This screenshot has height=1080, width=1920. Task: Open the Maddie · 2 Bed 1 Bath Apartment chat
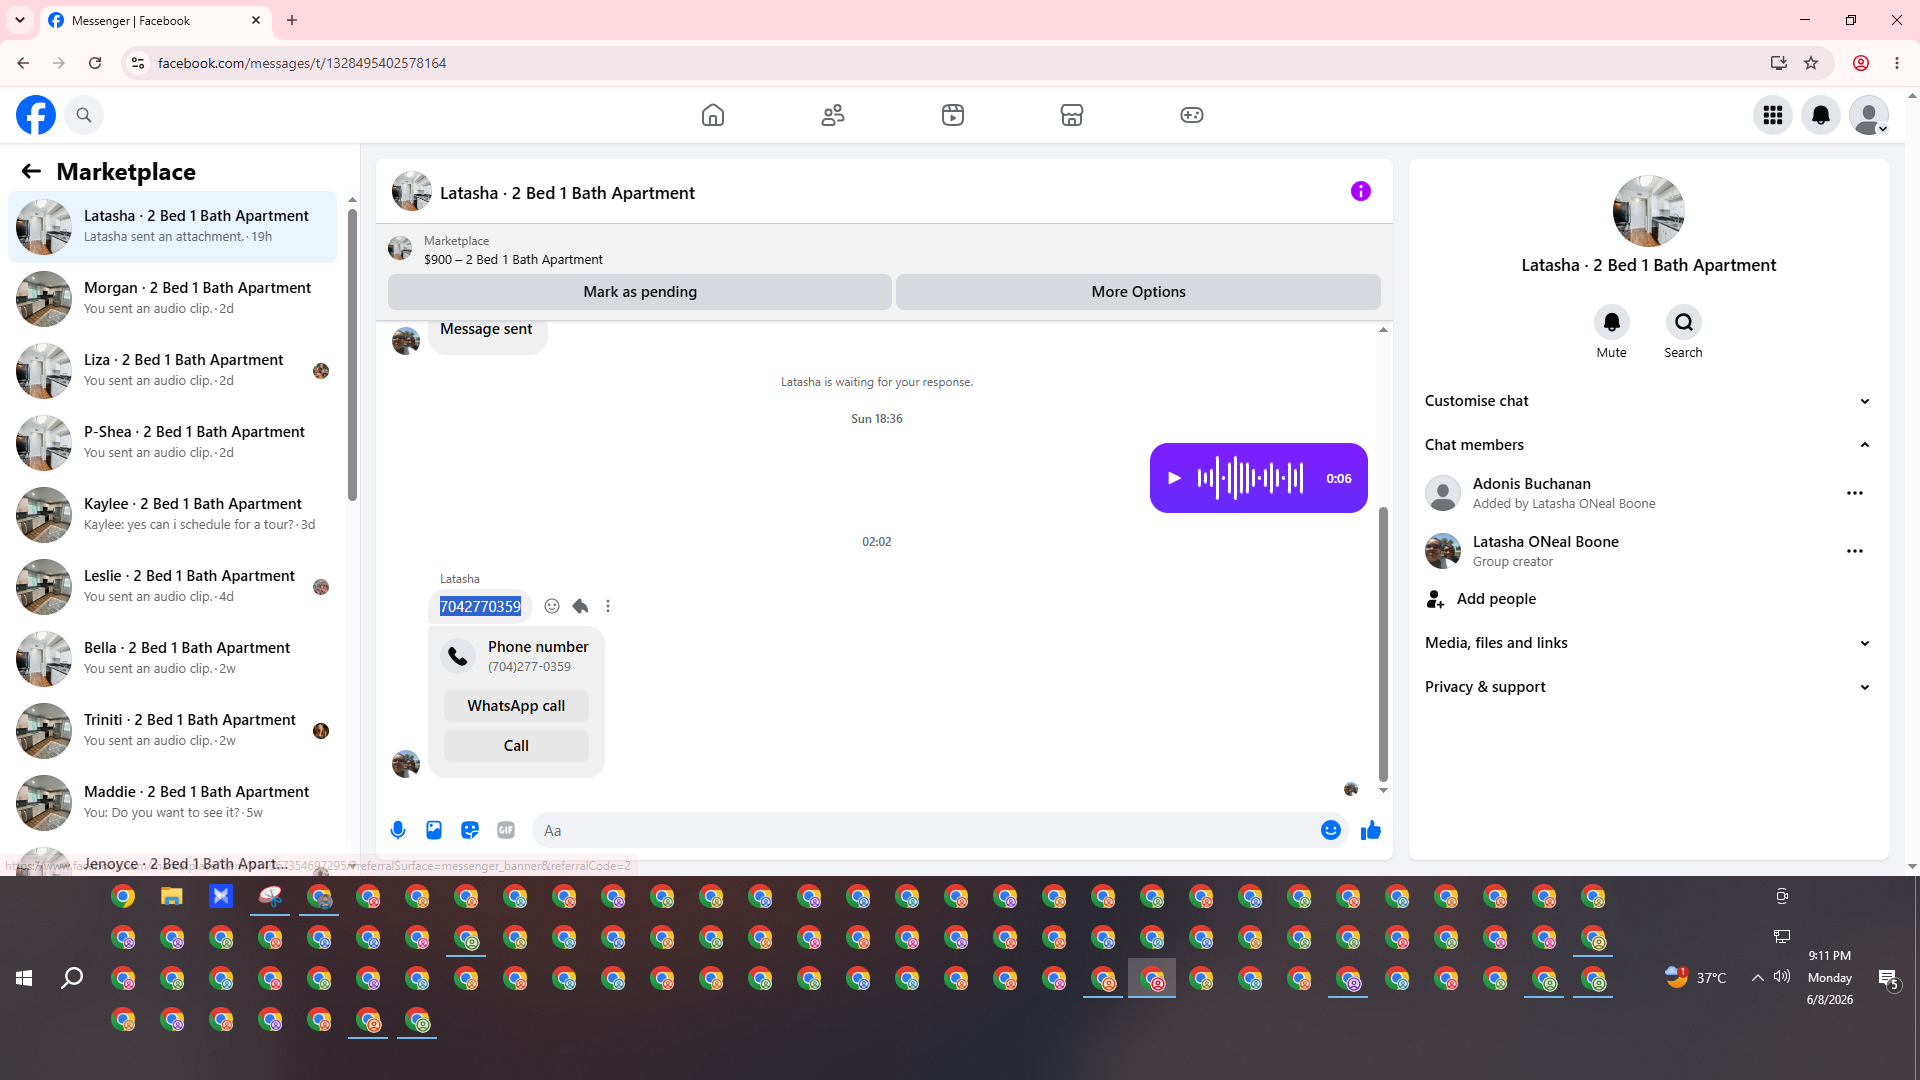point(172,802)
